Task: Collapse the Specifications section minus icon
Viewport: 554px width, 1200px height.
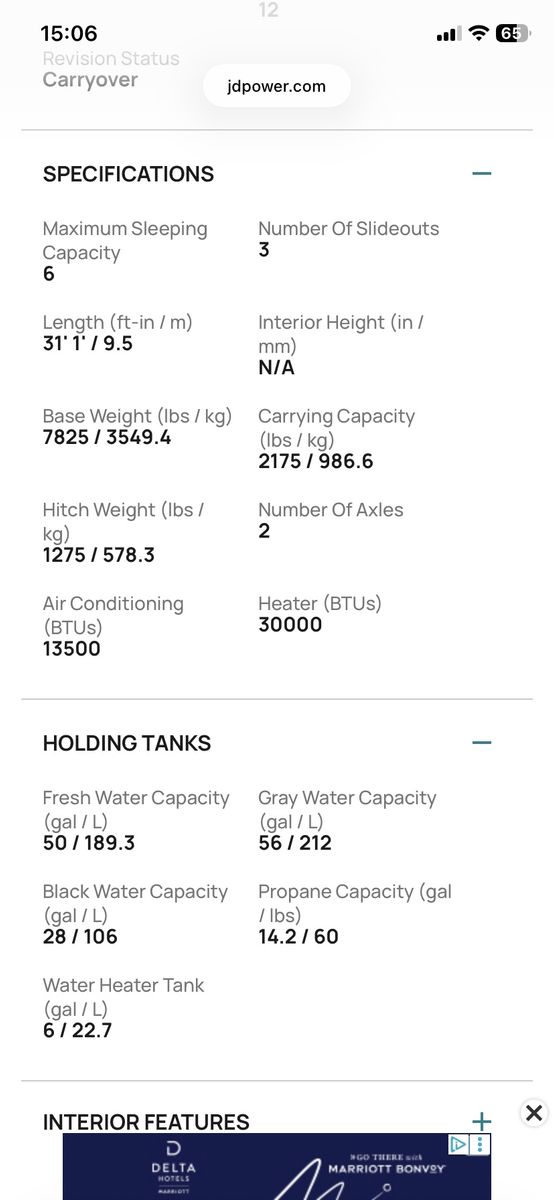Action: pos(482,173)
